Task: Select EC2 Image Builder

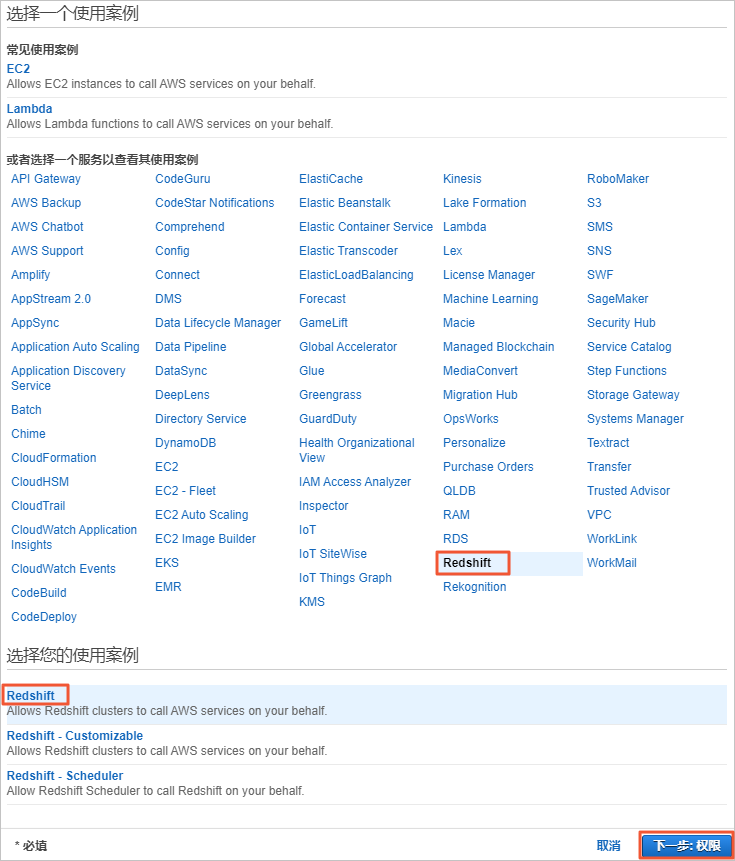Action: click(206, 539)
